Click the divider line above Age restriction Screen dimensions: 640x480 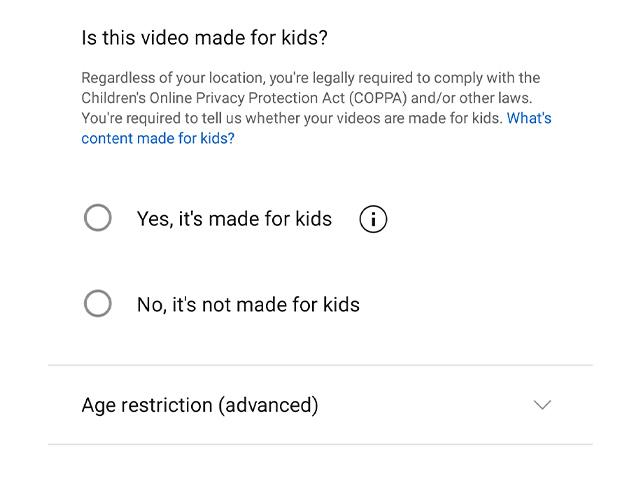[320, 365]
